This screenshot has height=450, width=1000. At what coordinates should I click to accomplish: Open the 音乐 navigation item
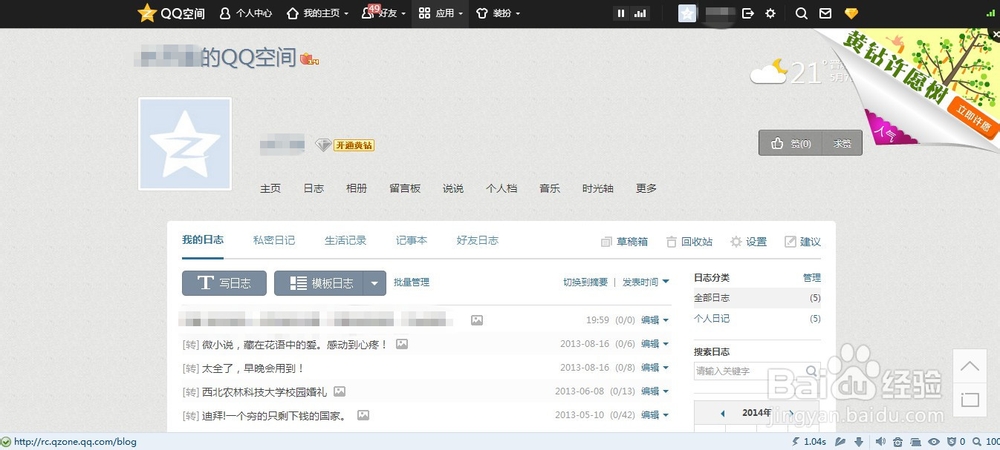550,189
